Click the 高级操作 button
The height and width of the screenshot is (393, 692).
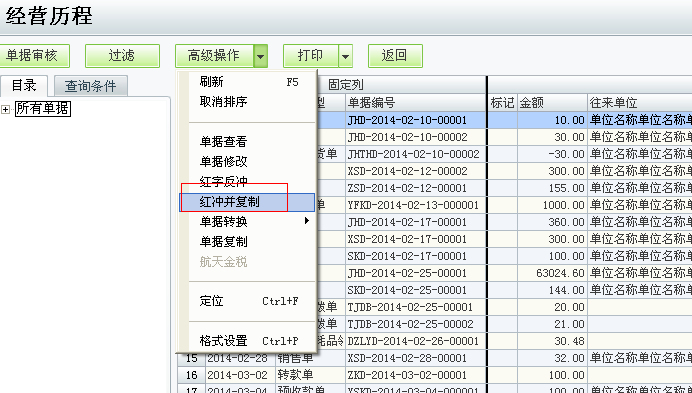[214, 56]
